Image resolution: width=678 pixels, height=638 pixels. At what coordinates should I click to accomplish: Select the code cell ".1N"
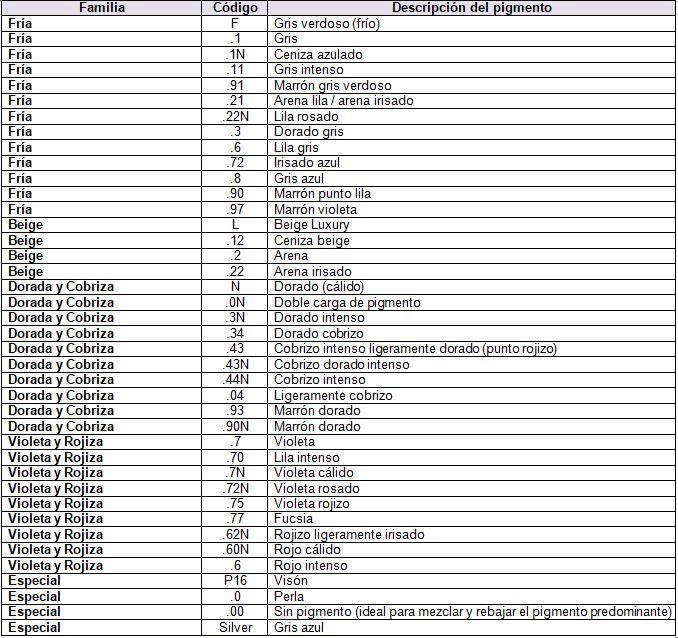(x=235, y=54)
